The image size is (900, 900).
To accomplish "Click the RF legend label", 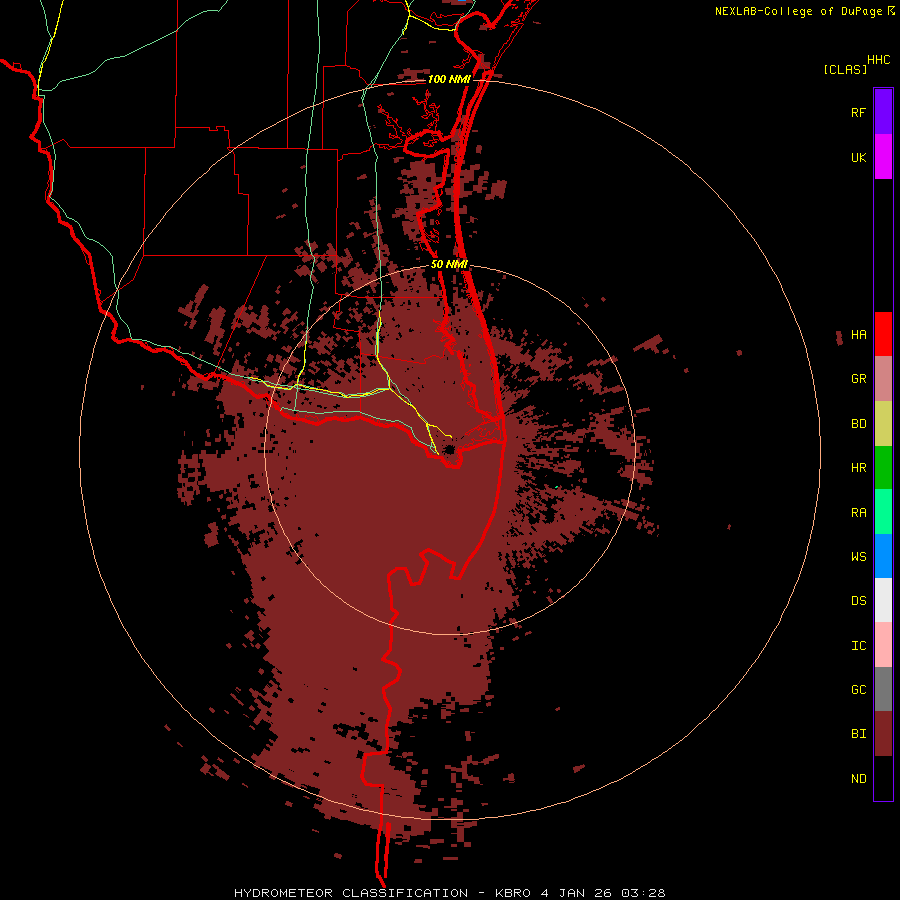I will coord(859,112).
